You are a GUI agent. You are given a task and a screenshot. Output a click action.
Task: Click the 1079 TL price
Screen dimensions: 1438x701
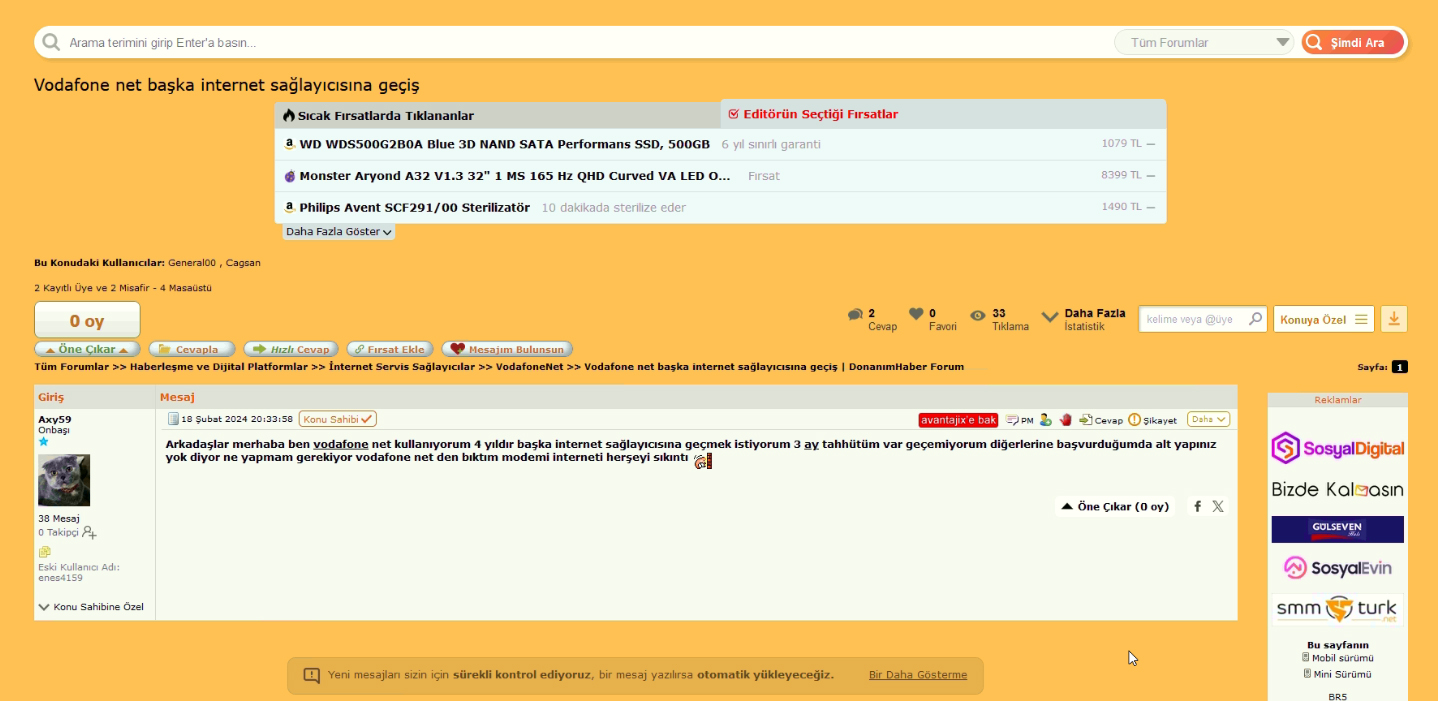pyautogui.click(x=1121, y=144)
